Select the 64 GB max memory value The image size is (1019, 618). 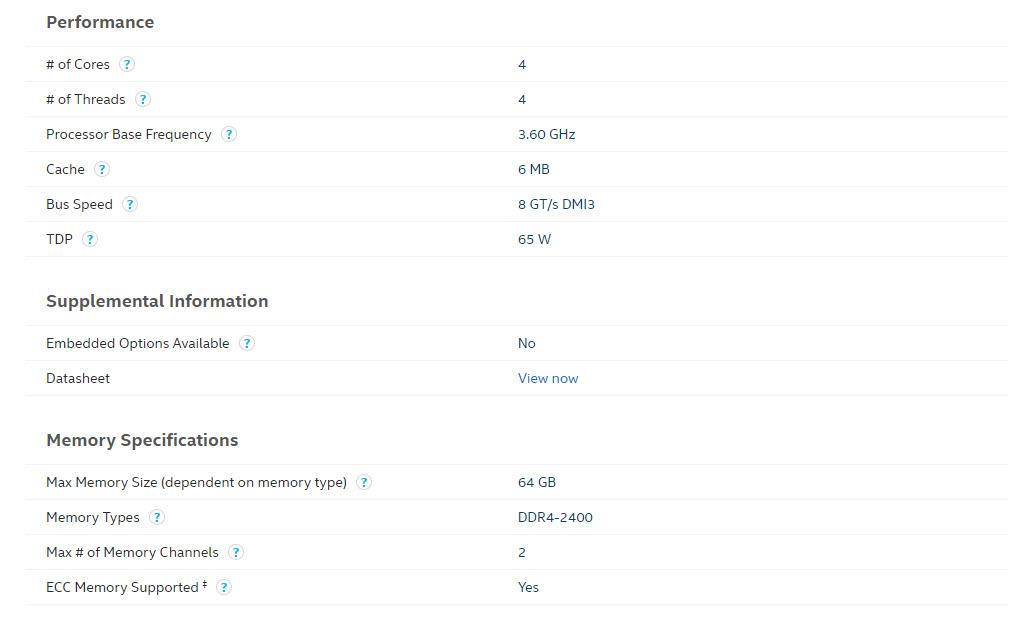(x=537, y=482)
